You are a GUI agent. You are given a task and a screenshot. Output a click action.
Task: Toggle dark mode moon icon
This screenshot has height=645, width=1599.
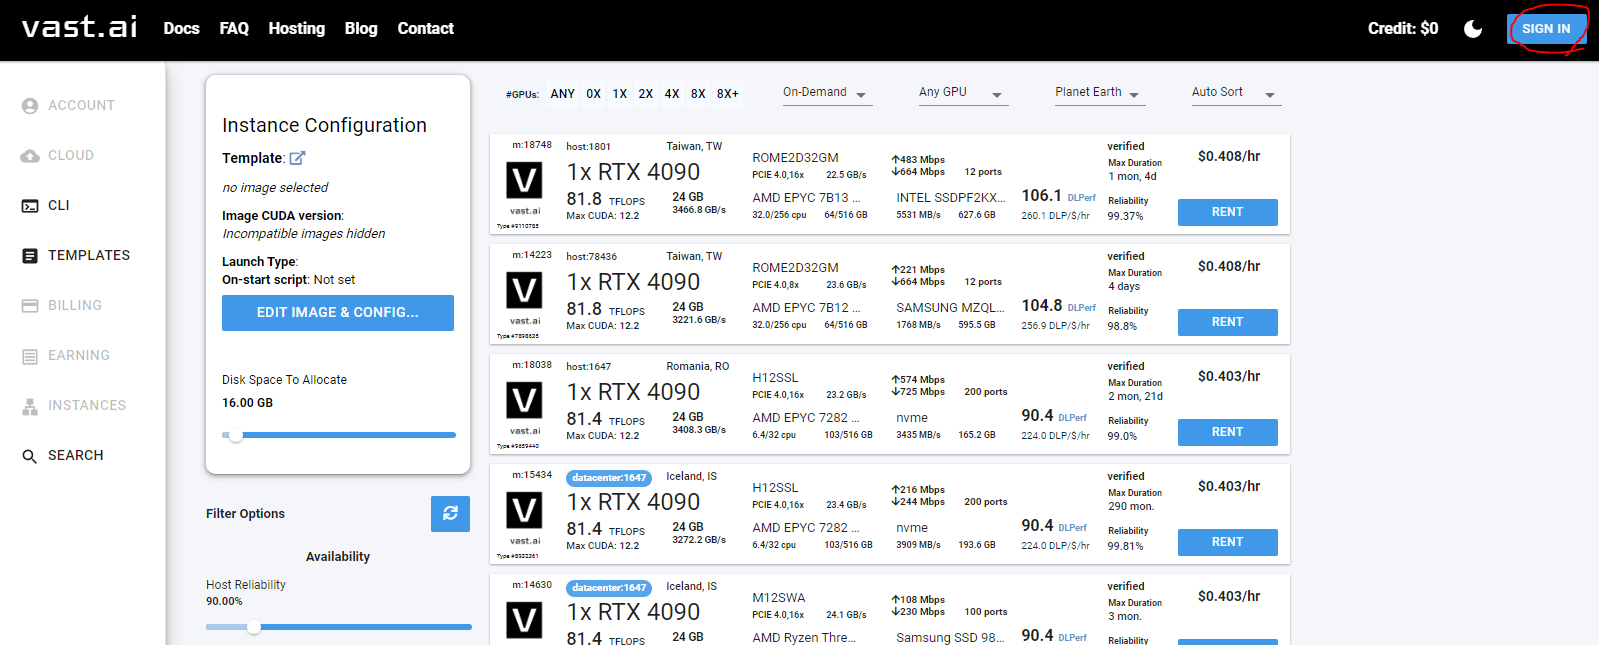point(1473,29)
